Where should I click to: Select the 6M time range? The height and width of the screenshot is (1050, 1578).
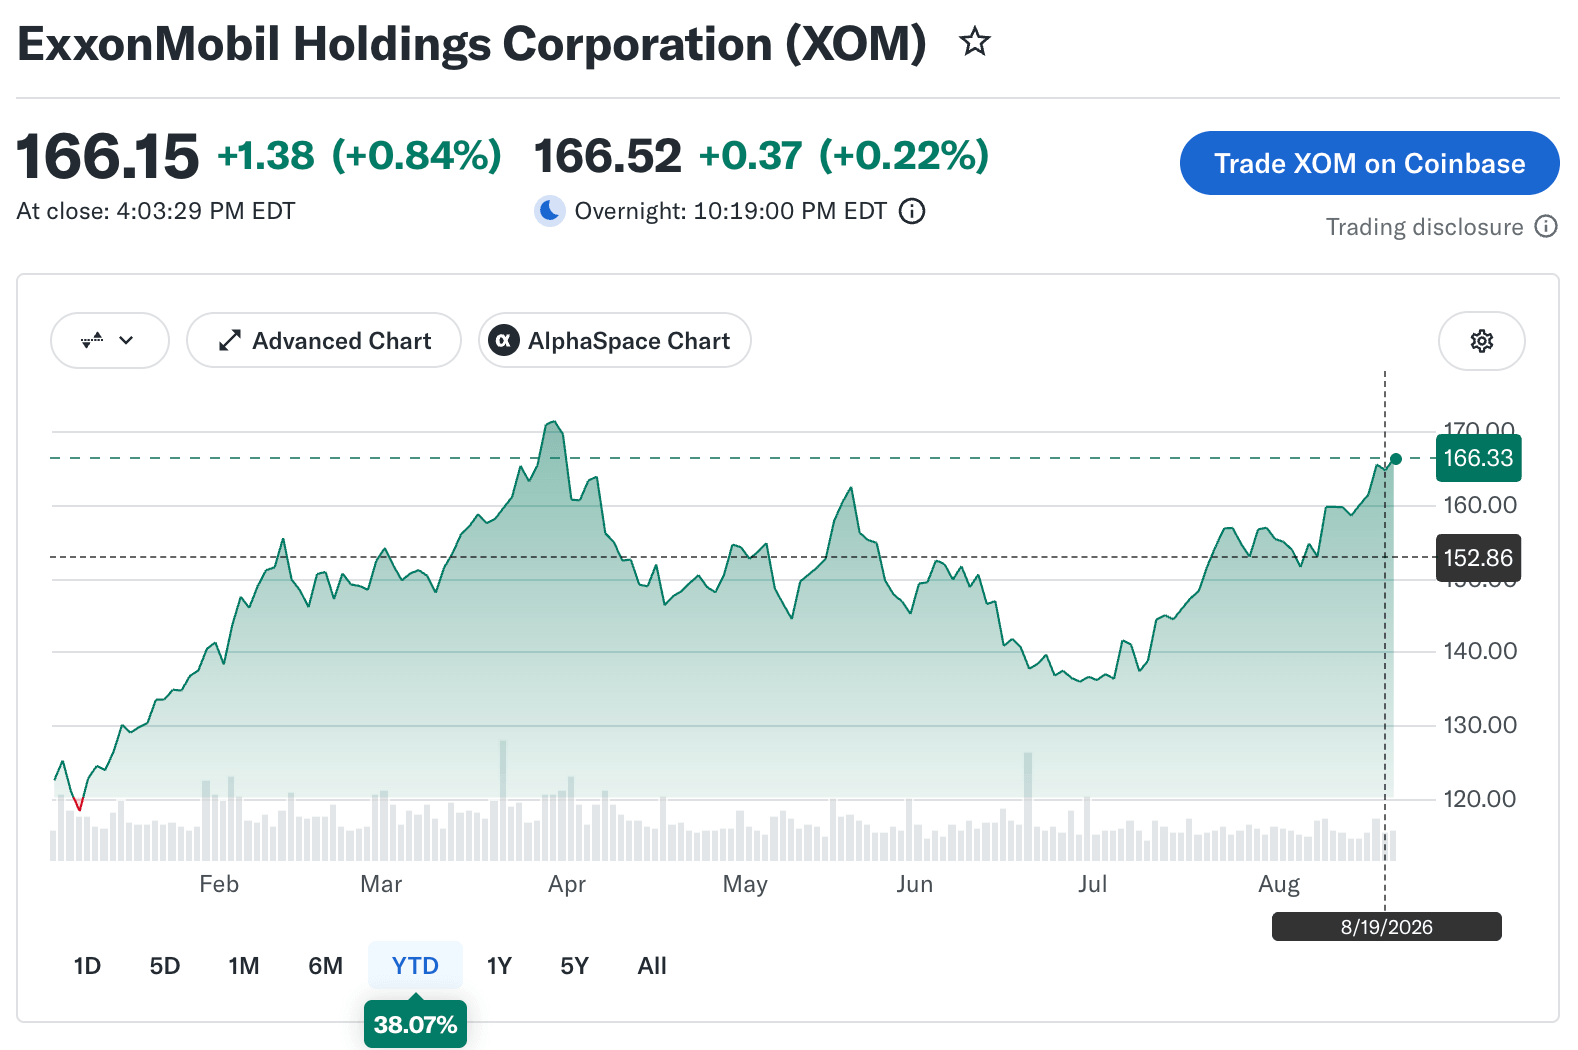click(x=325, y=965)
